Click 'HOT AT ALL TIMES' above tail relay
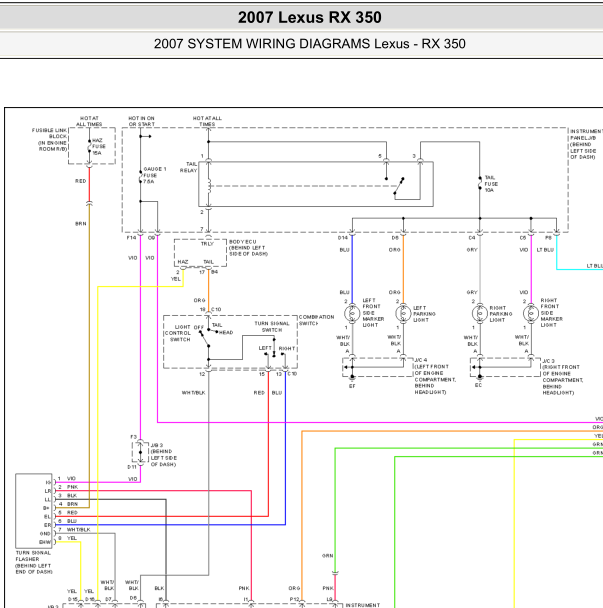This screenshot has width=603, height=608. coord(207,121)
